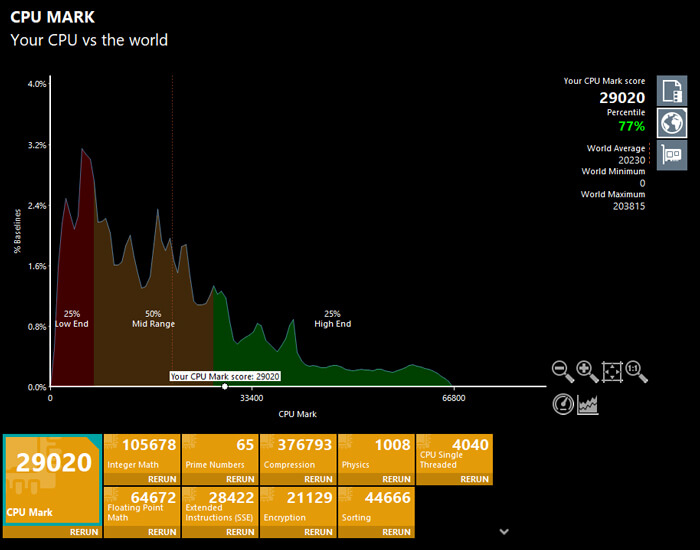Click the zoom out magnifier icon
This screenshot has height=550, width=700.
pos(563,372)
